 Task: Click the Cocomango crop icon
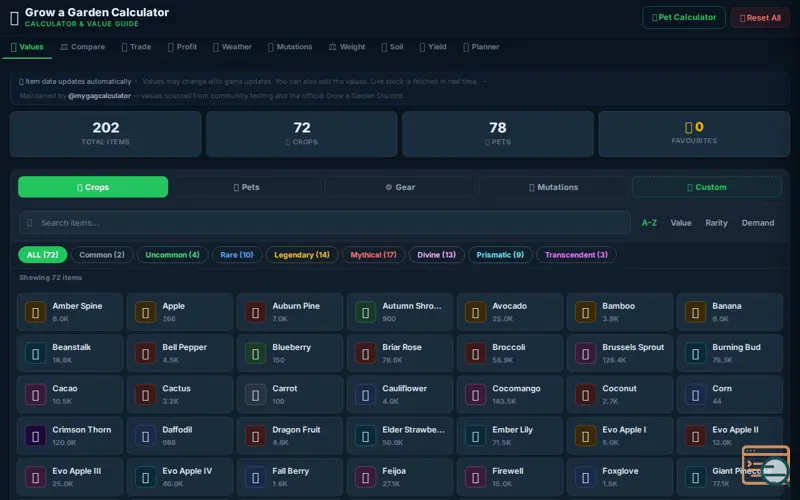(476, 395)
